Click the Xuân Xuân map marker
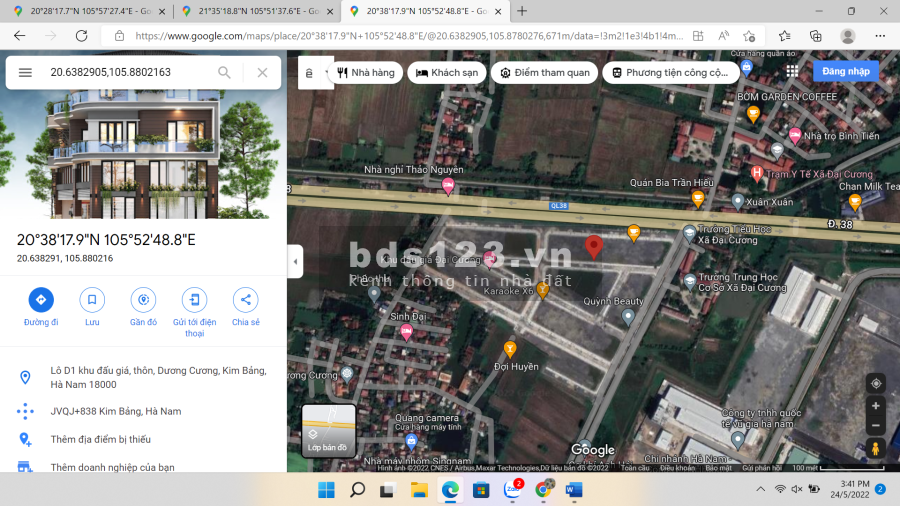This screenshot has height=506, width=900. coord(738,201)
